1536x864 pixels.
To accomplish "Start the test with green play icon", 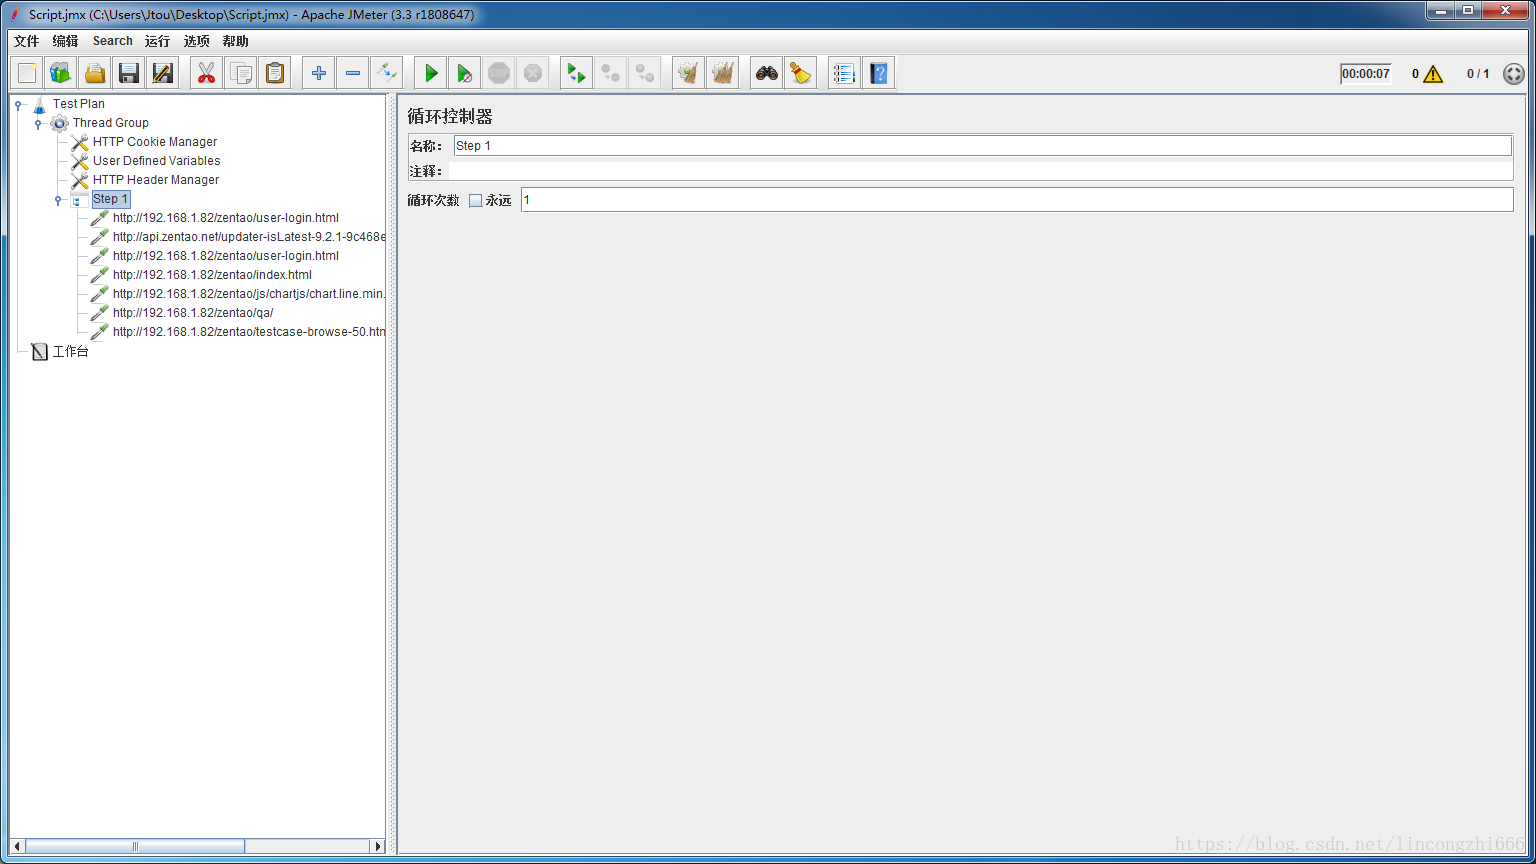I will tap(431, 73).
